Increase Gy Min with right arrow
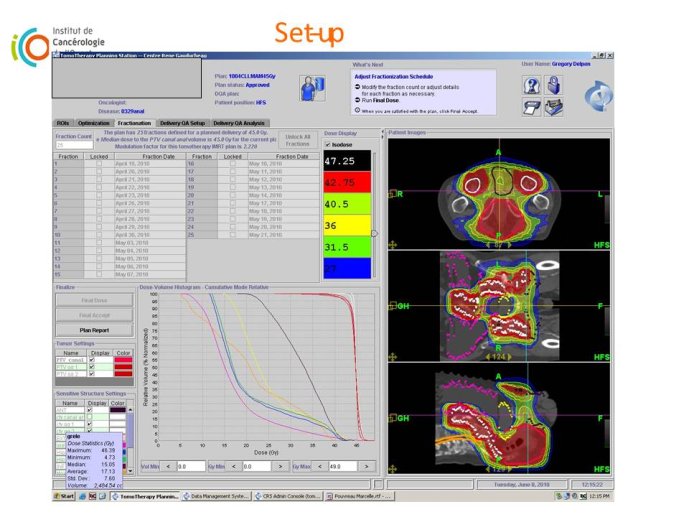Viewport: 689px width, 517px height. click(x=280, y=466)
